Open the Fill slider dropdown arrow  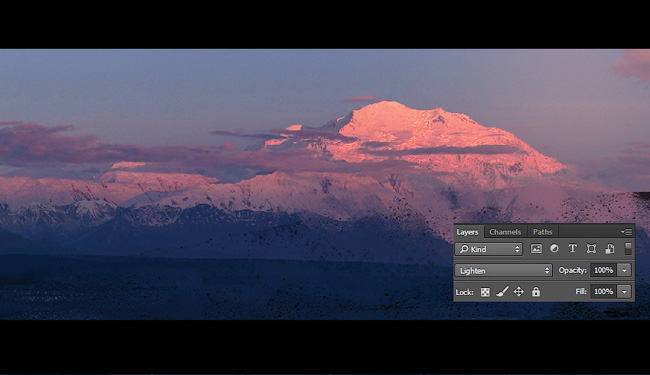tap(624, 292)
